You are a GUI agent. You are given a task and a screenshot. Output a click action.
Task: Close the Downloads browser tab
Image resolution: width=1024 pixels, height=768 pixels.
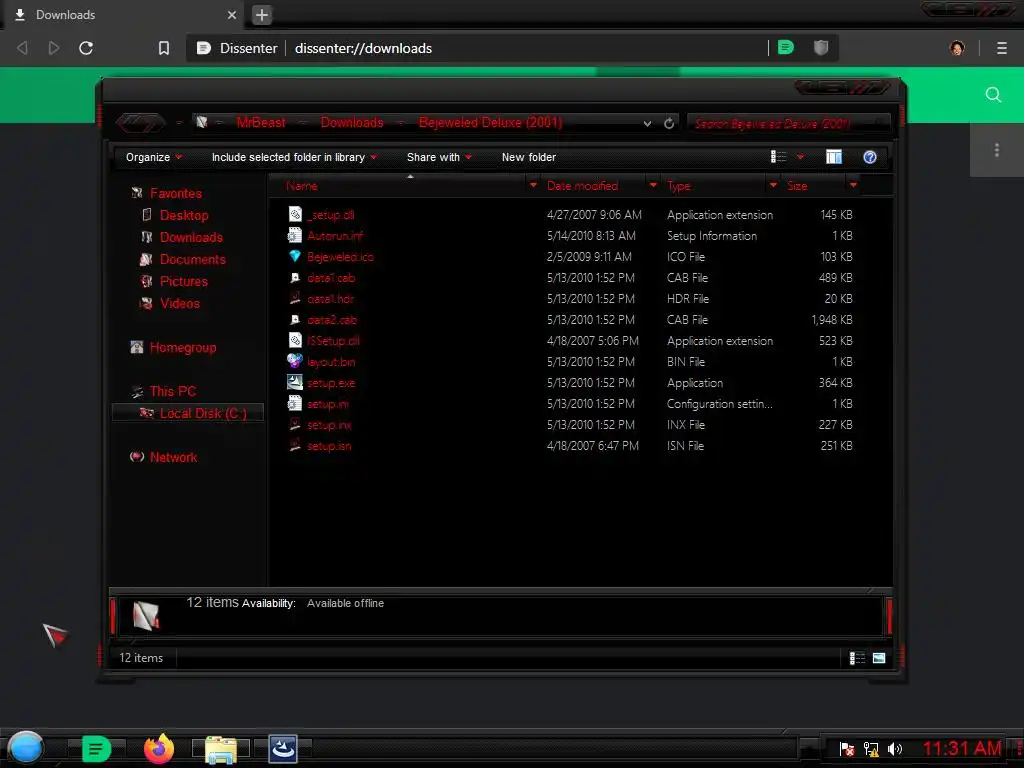click(x=232, y=14)
